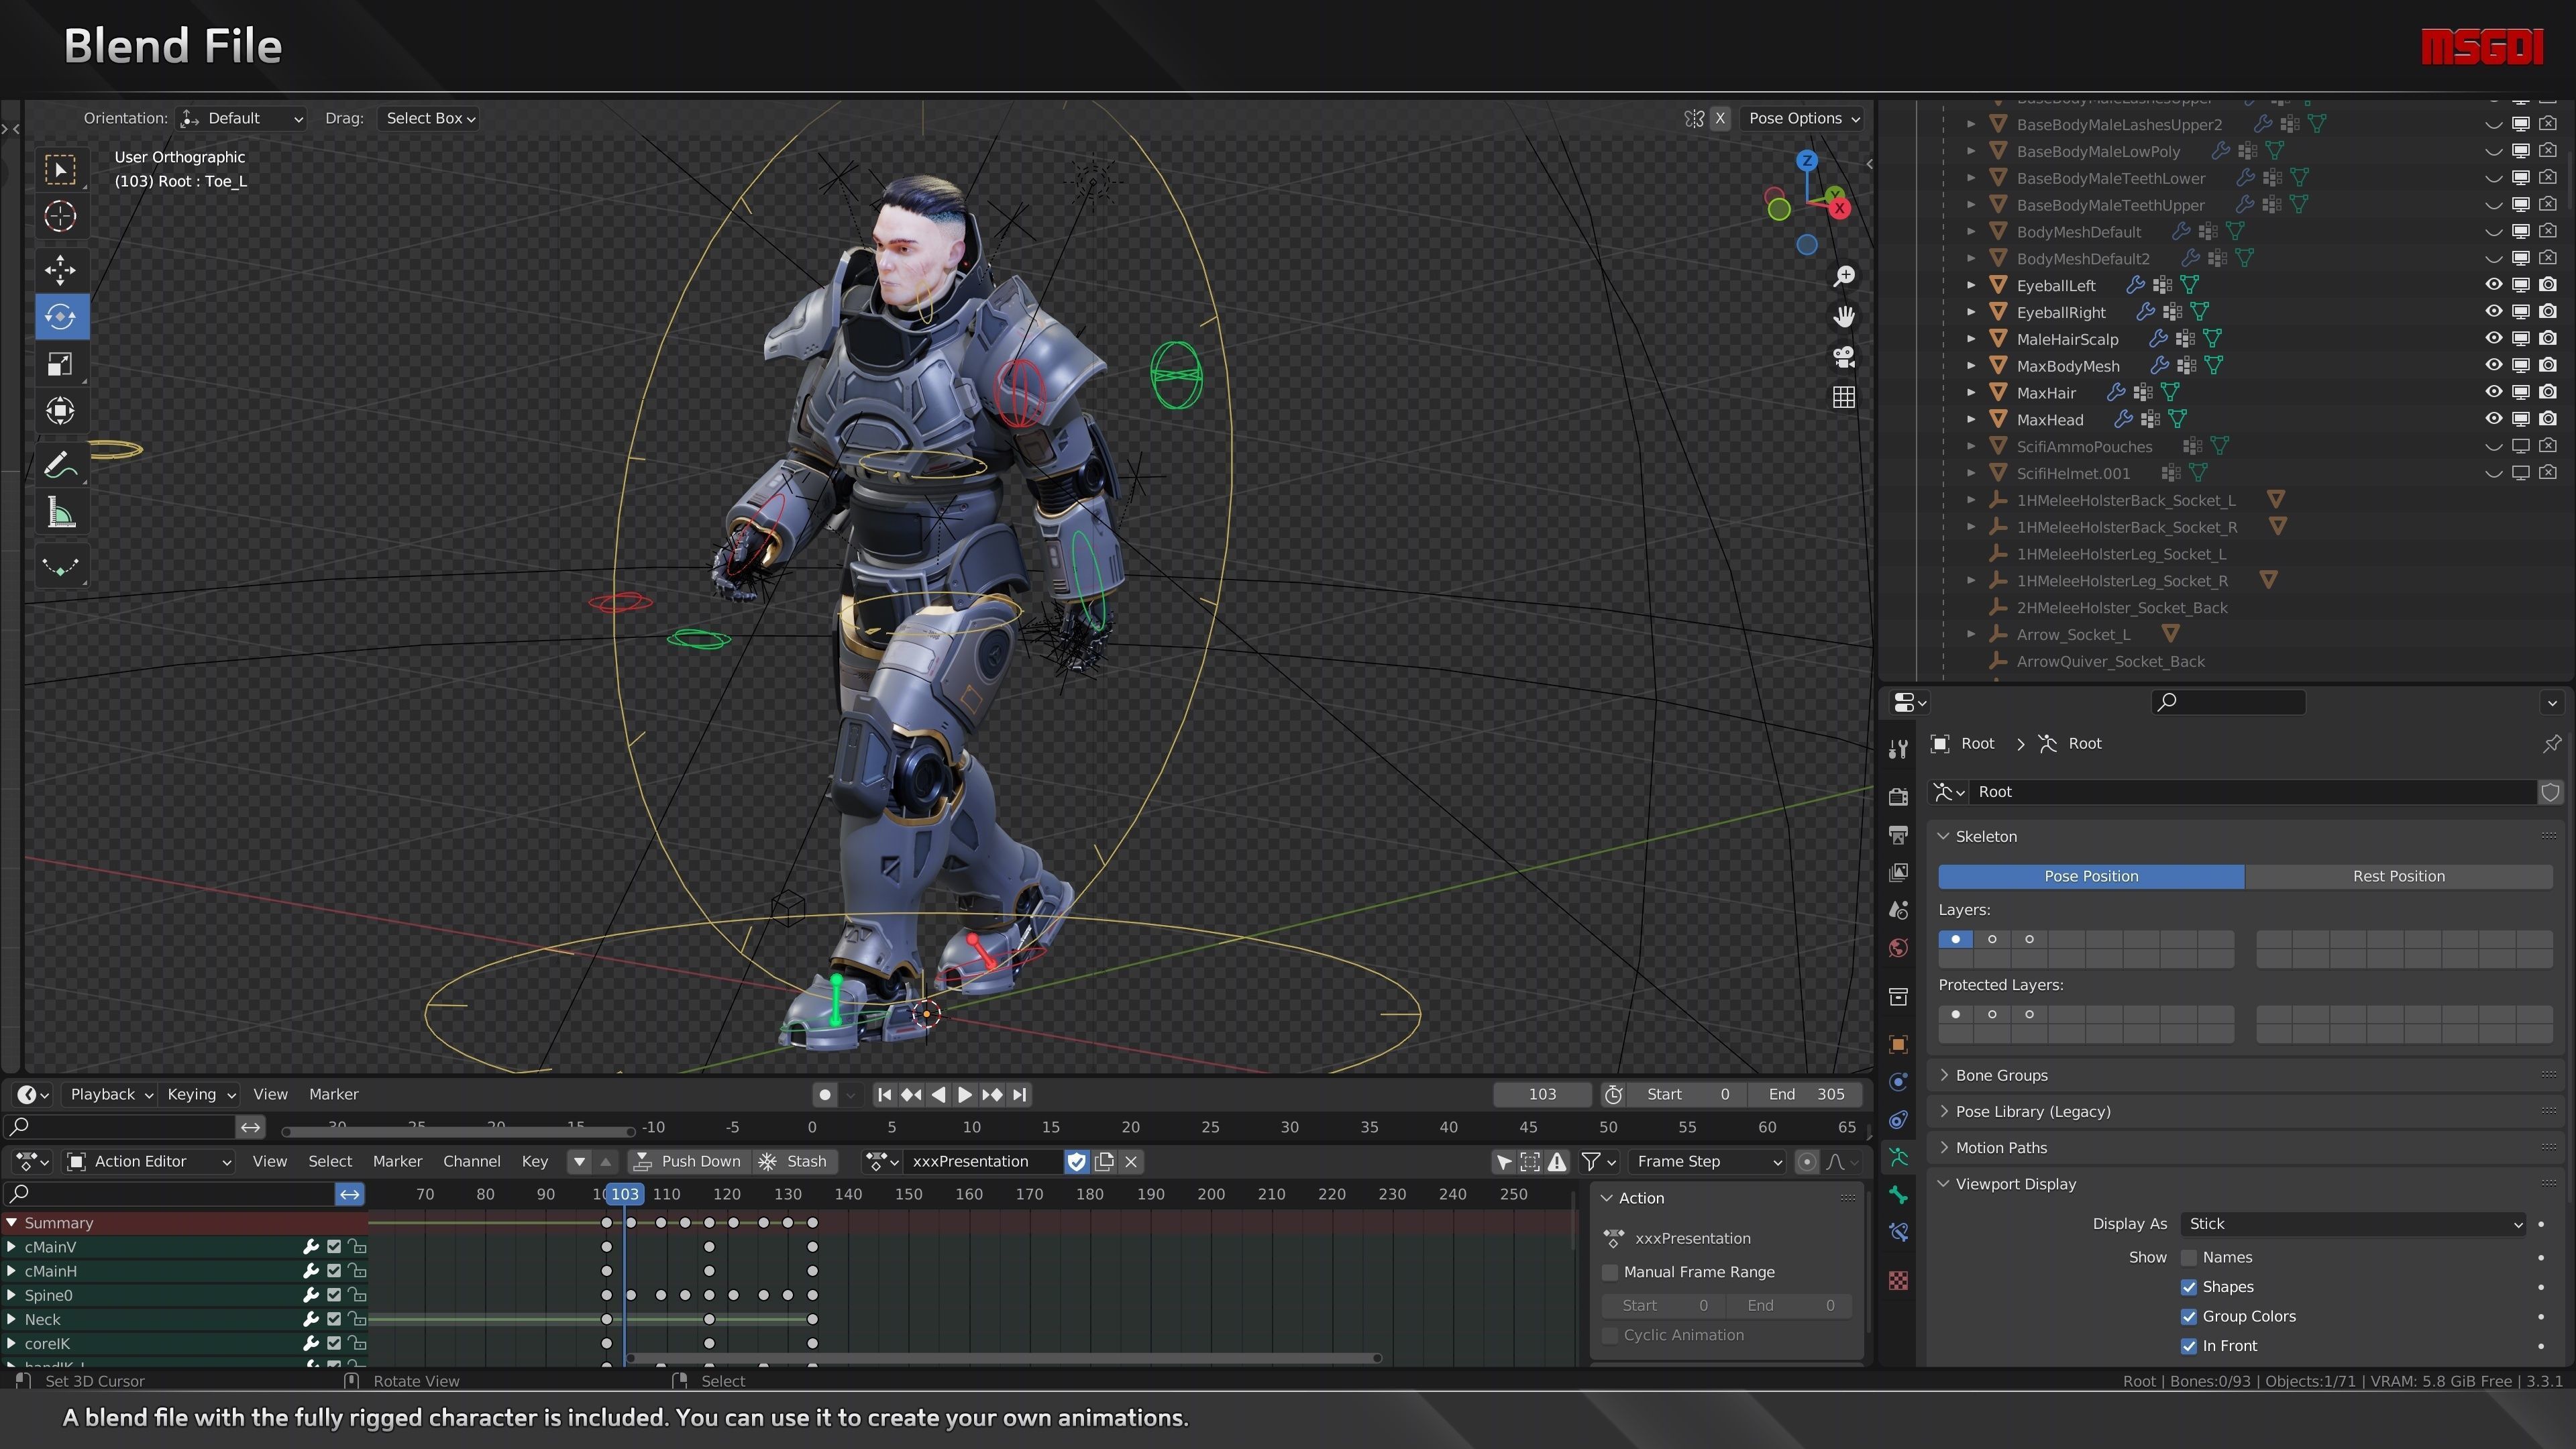This screenshot has height=1449, width=2576.
Task: Click the pan view hand icon
Action: coord(1844,317)
